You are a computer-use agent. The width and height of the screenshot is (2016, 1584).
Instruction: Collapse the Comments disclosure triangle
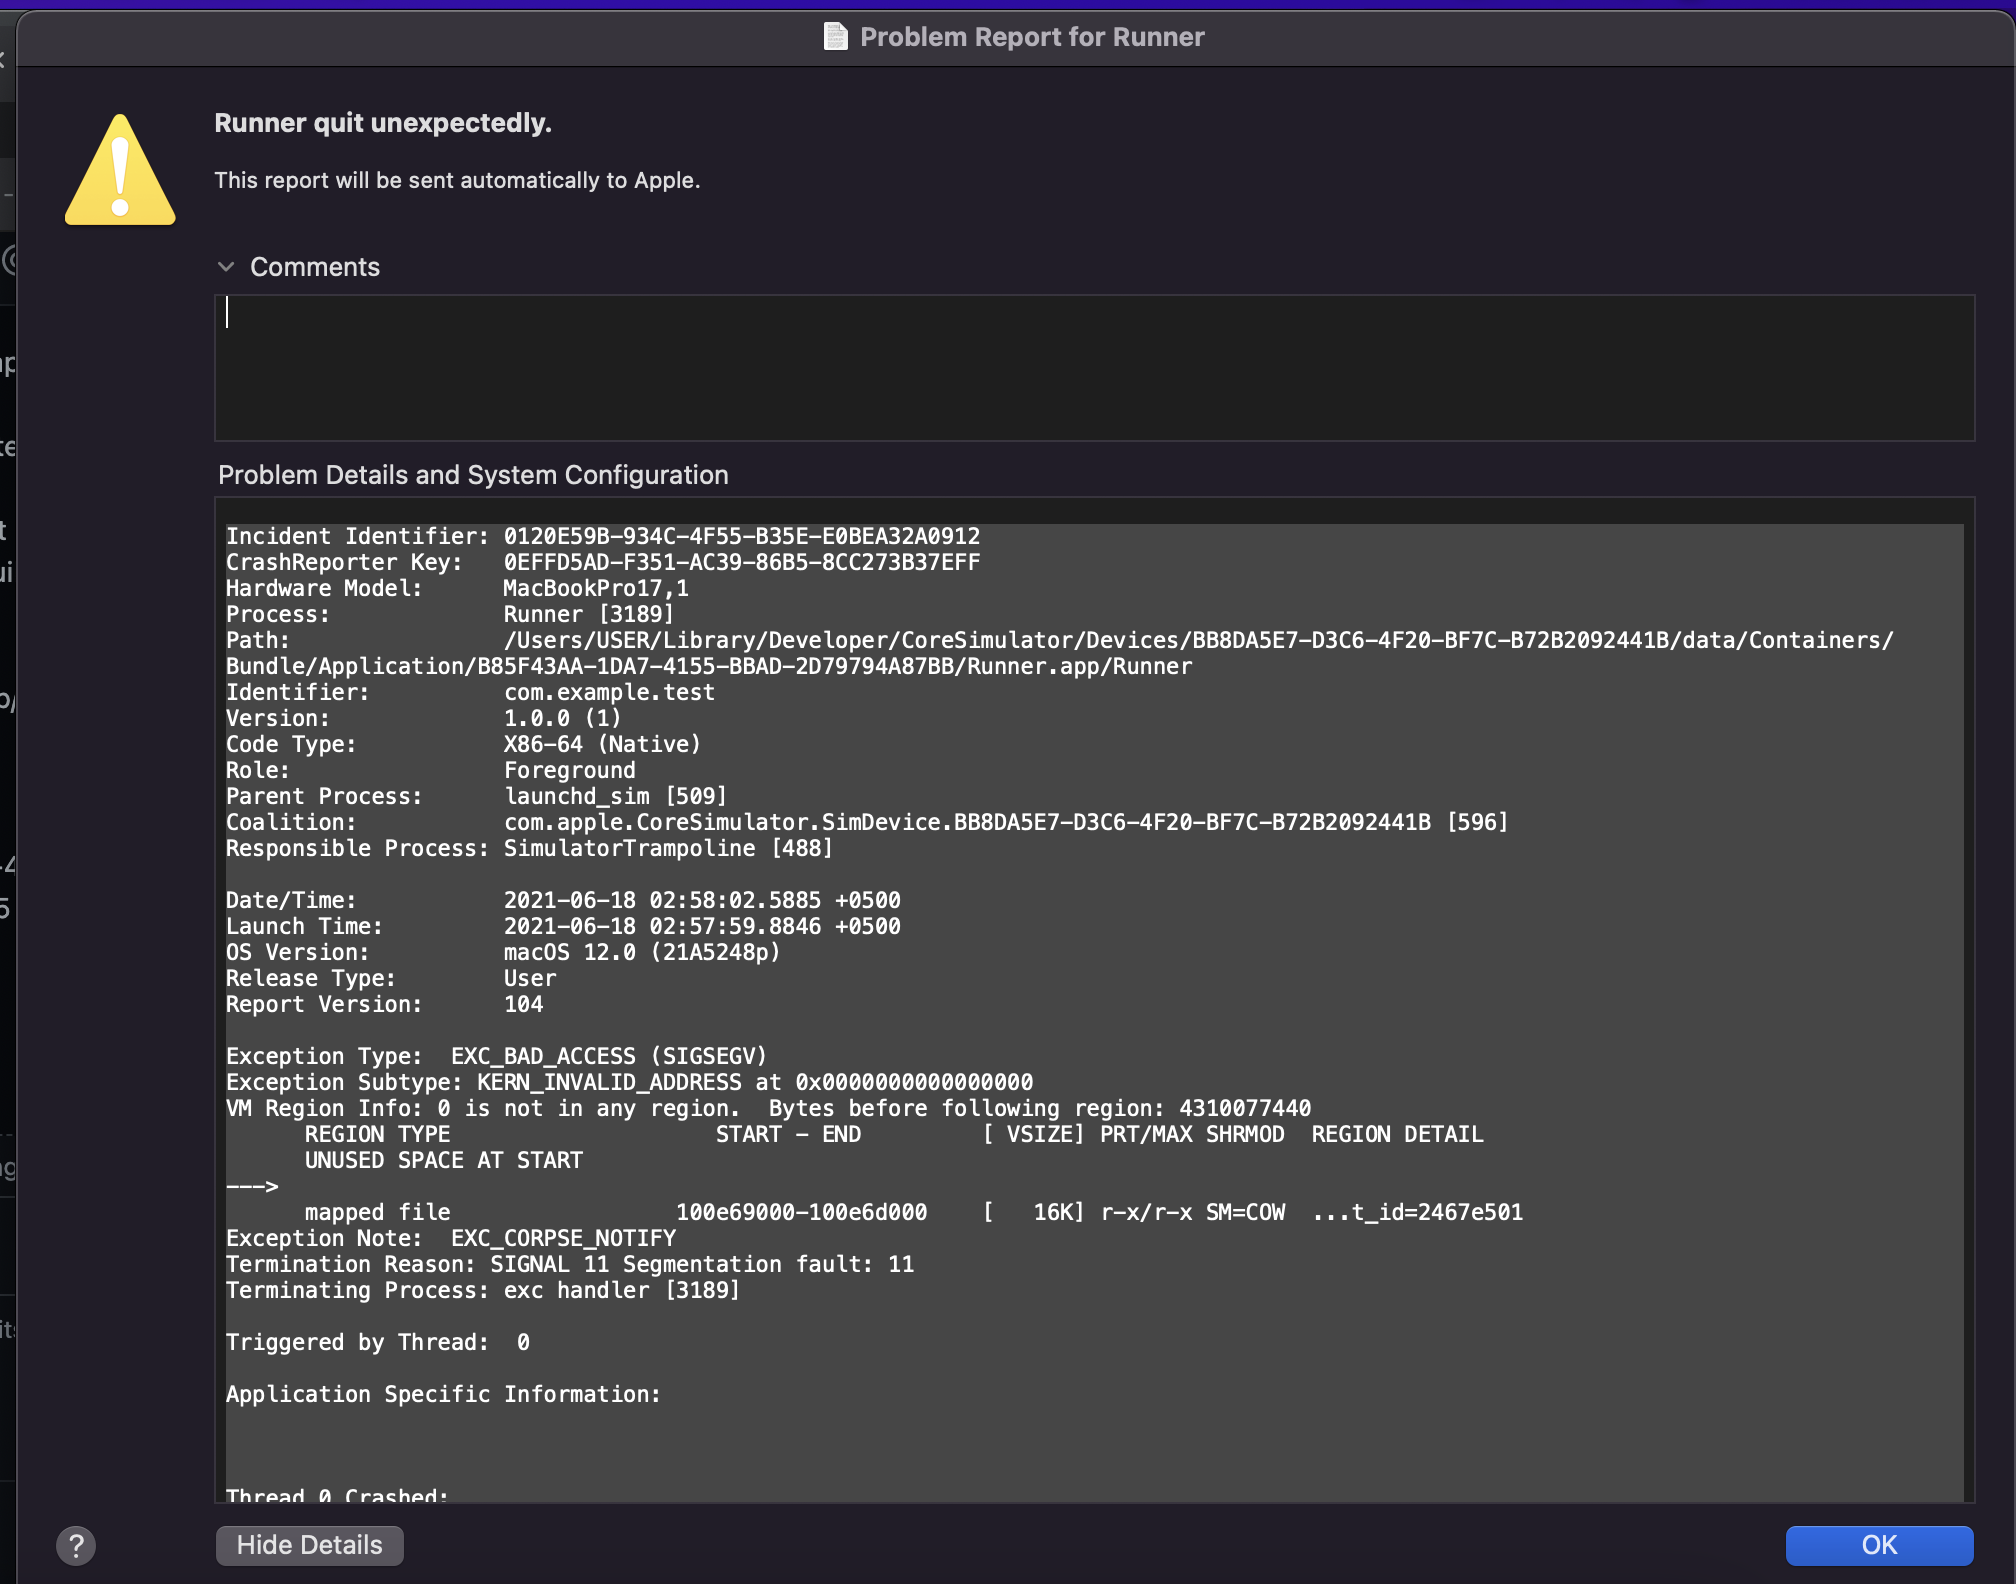click(226, 266)
